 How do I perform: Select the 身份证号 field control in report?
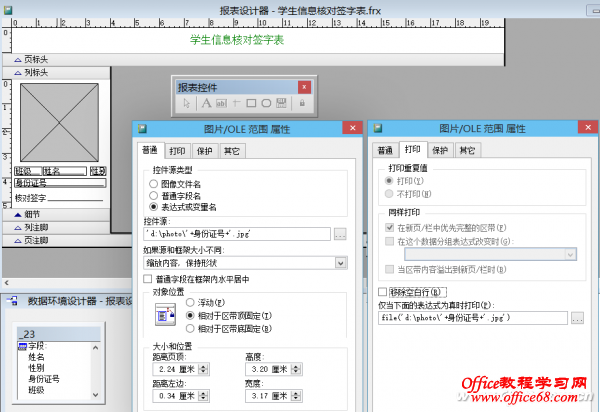[60, 183]
